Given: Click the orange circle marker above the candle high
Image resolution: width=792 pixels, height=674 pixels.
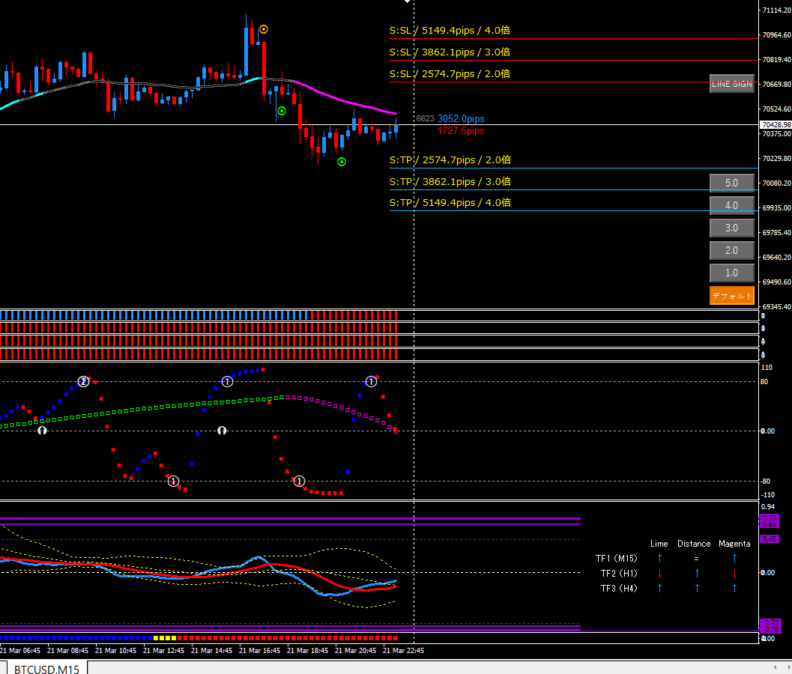Looking at the screenshot, I should (264, 30).
